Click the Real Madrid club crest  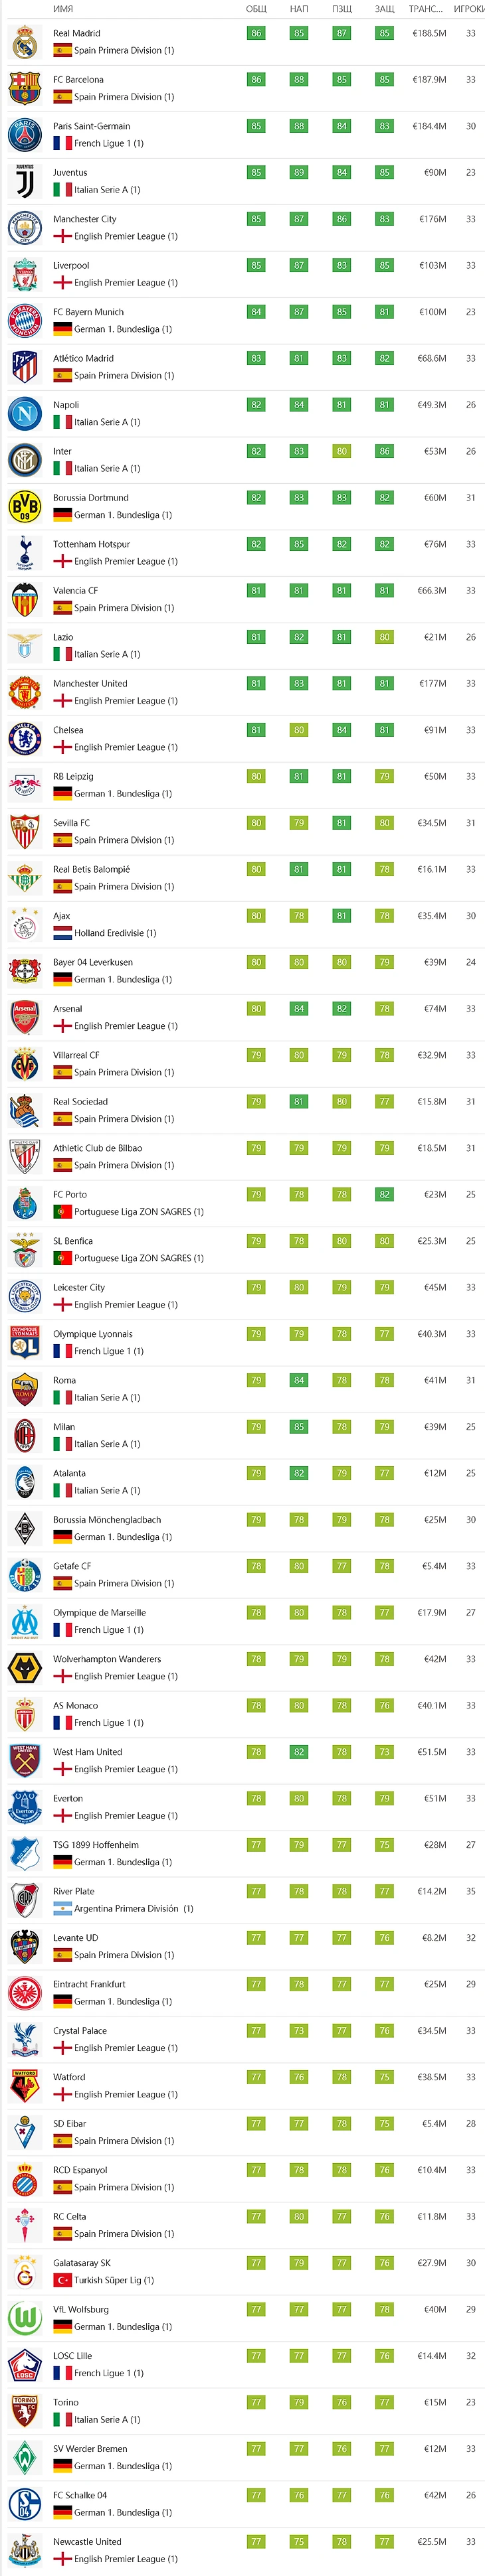pyautogui.click(x=24, y=42)
